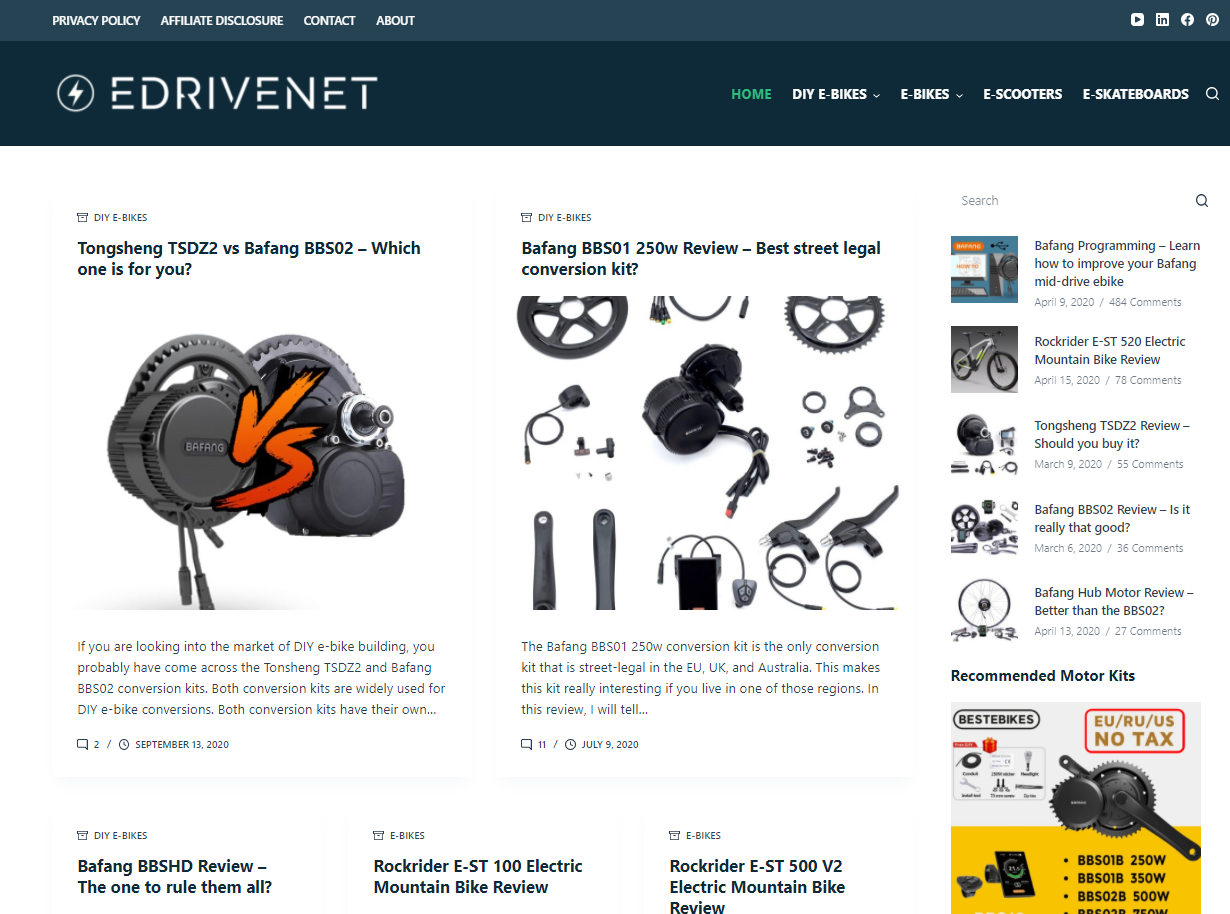1230x914 pixels.
Task: Open the BBS01 conversion kit parts image
Action: pyautogui.click(x=706, y=453)
